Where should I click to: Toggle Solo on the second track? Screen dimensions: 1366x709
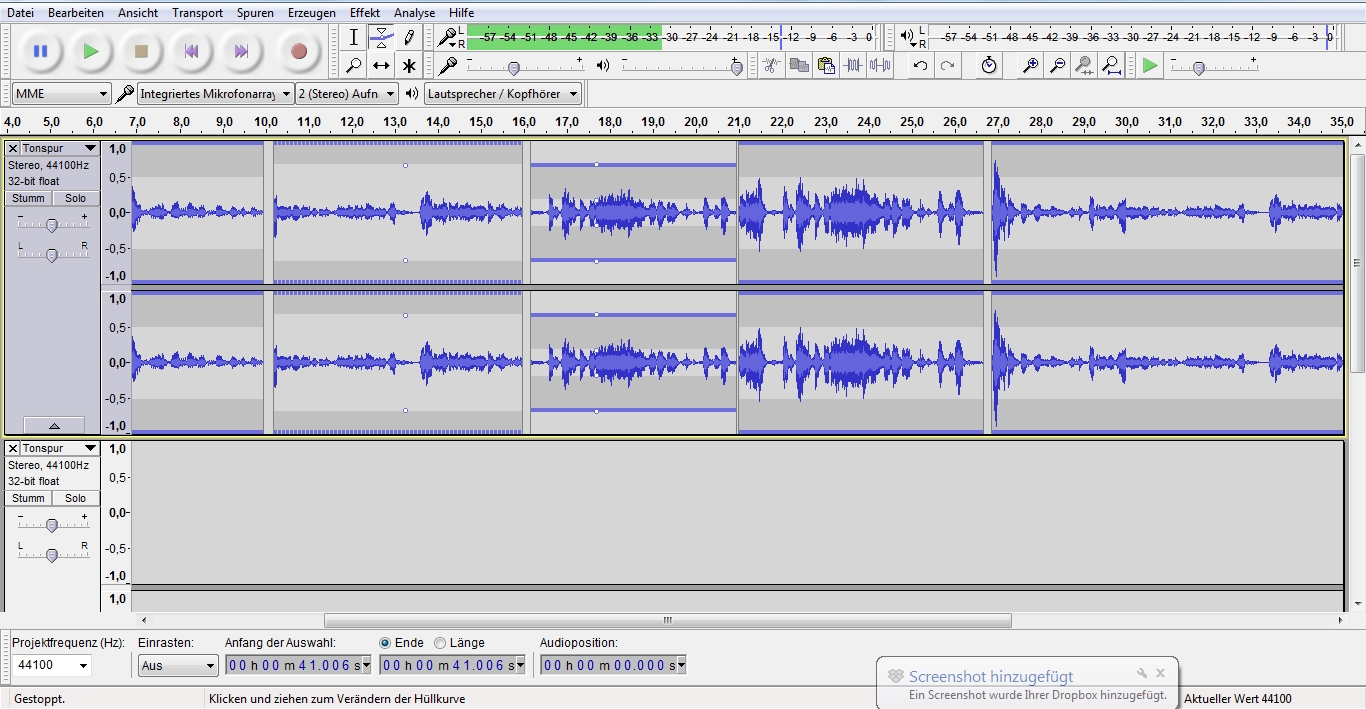click(76, 498)
